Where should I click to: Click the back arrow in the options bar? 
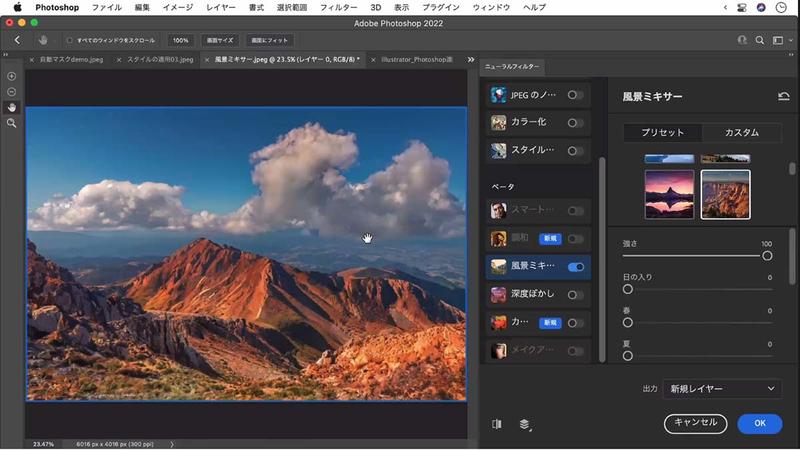click(x=17, y=40)
